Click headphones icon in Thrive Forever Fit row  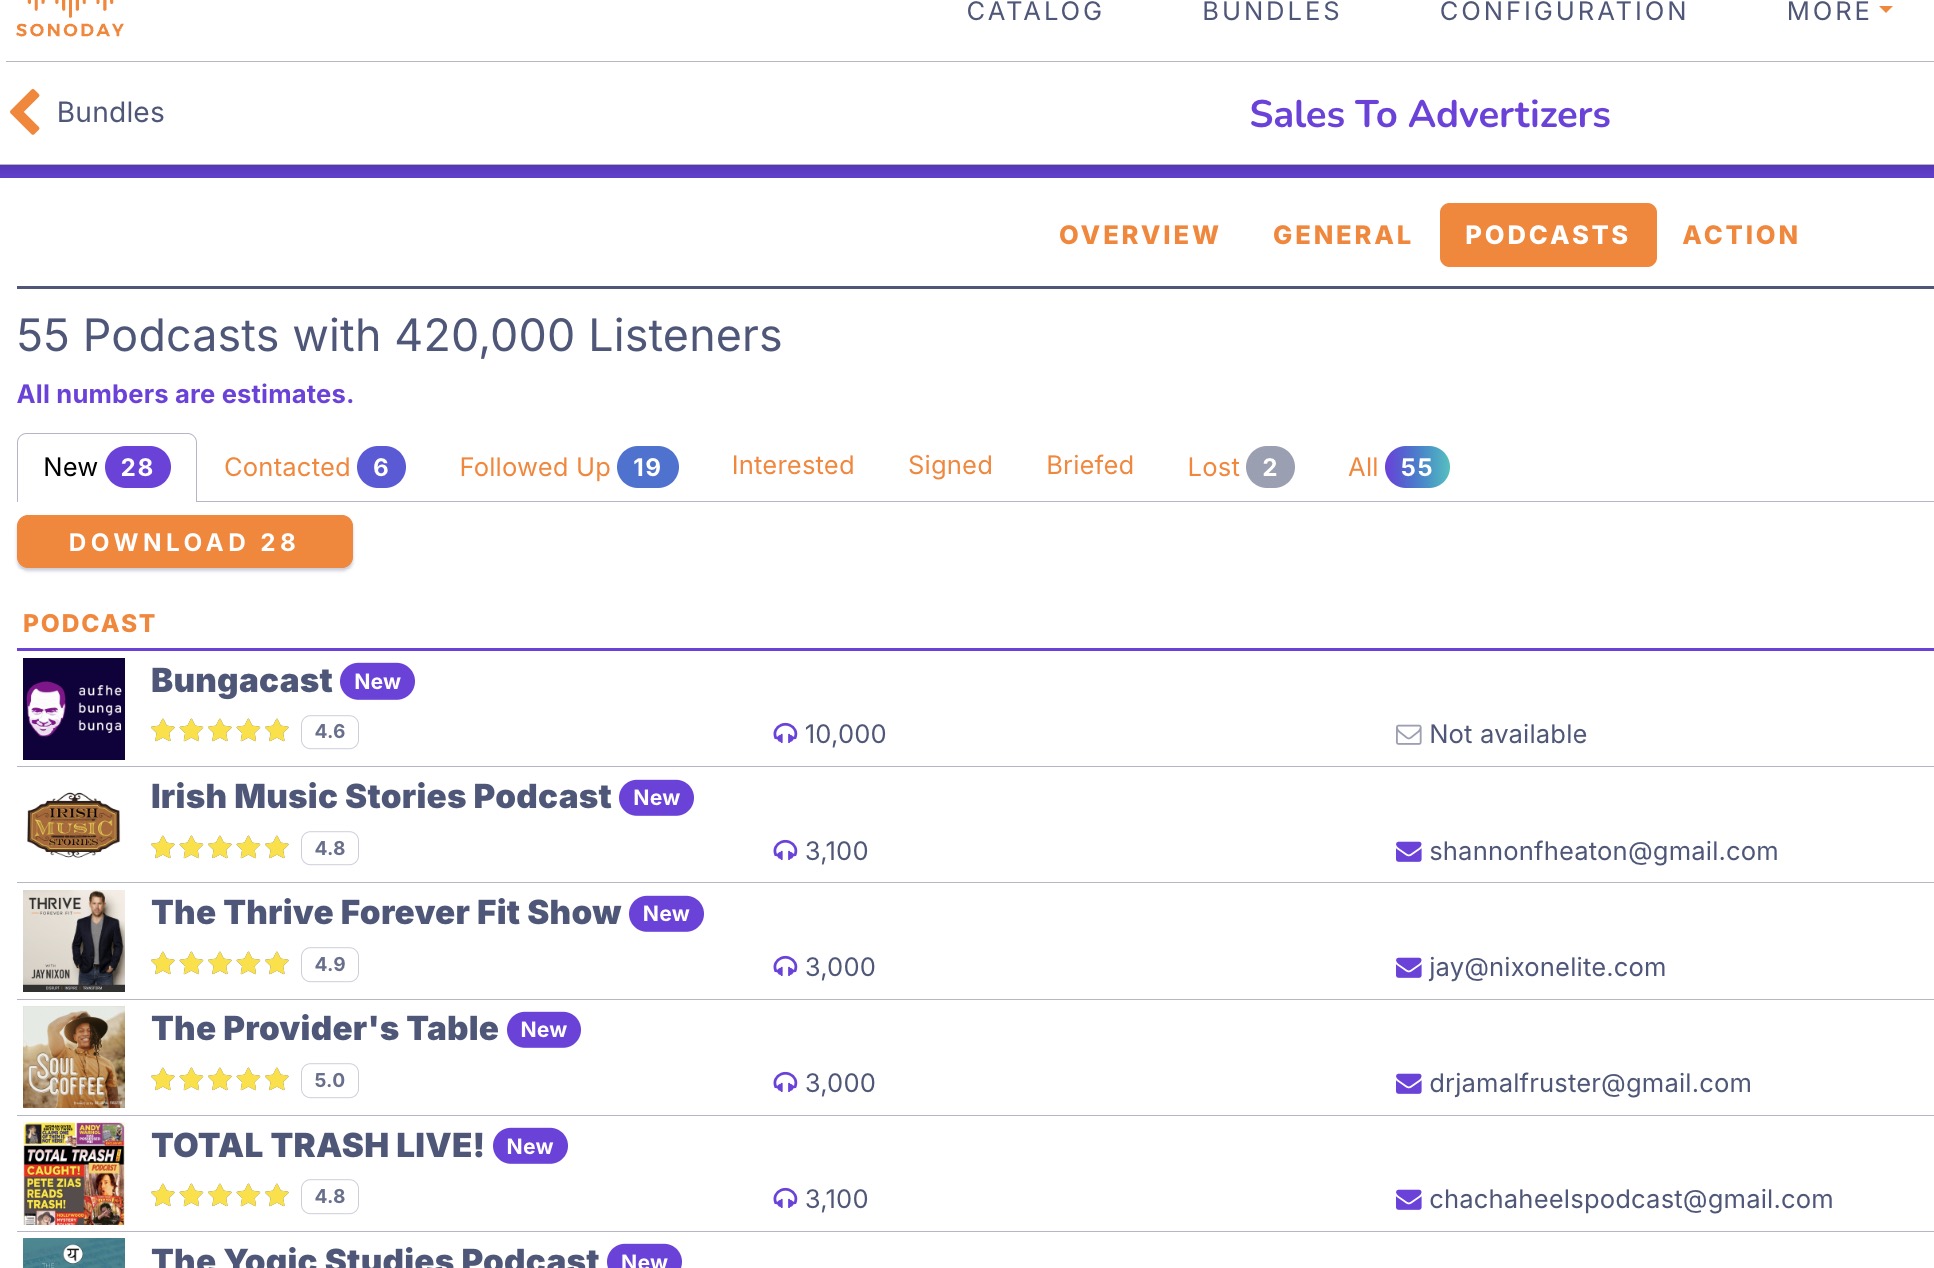click(785, 967)
